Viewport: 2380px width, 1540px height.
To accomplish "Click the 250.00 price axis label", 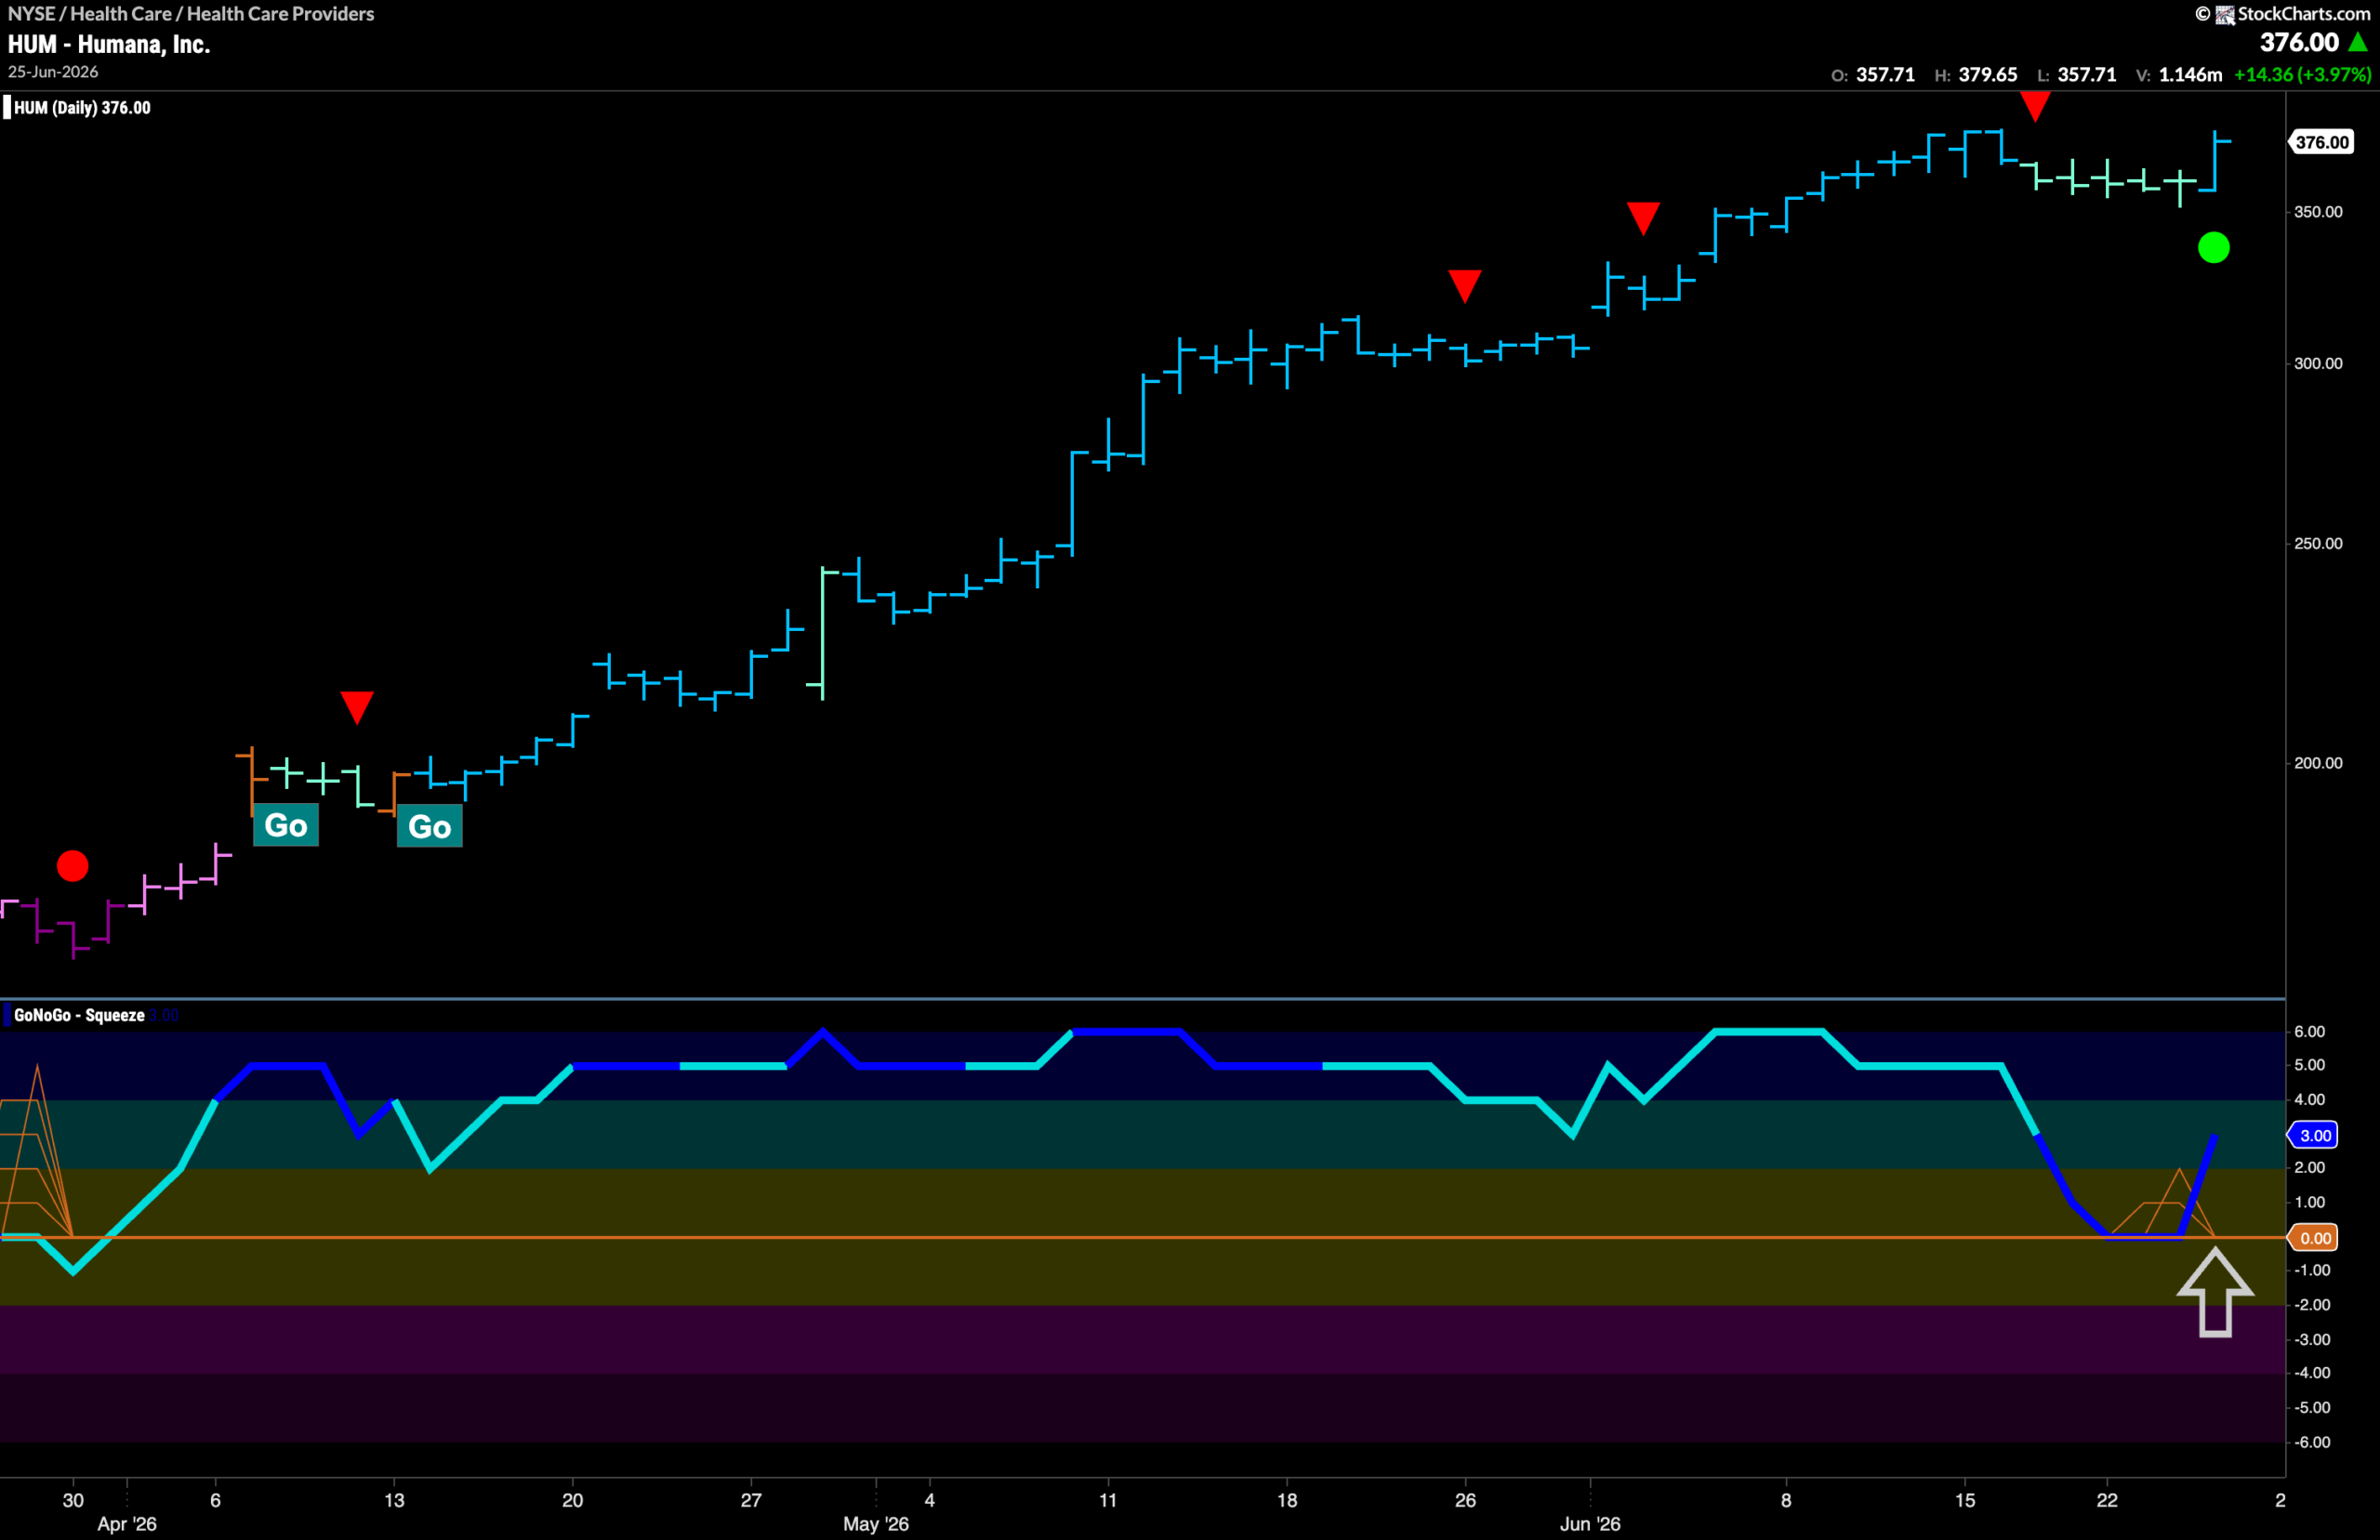I will tap(2318, 543).
